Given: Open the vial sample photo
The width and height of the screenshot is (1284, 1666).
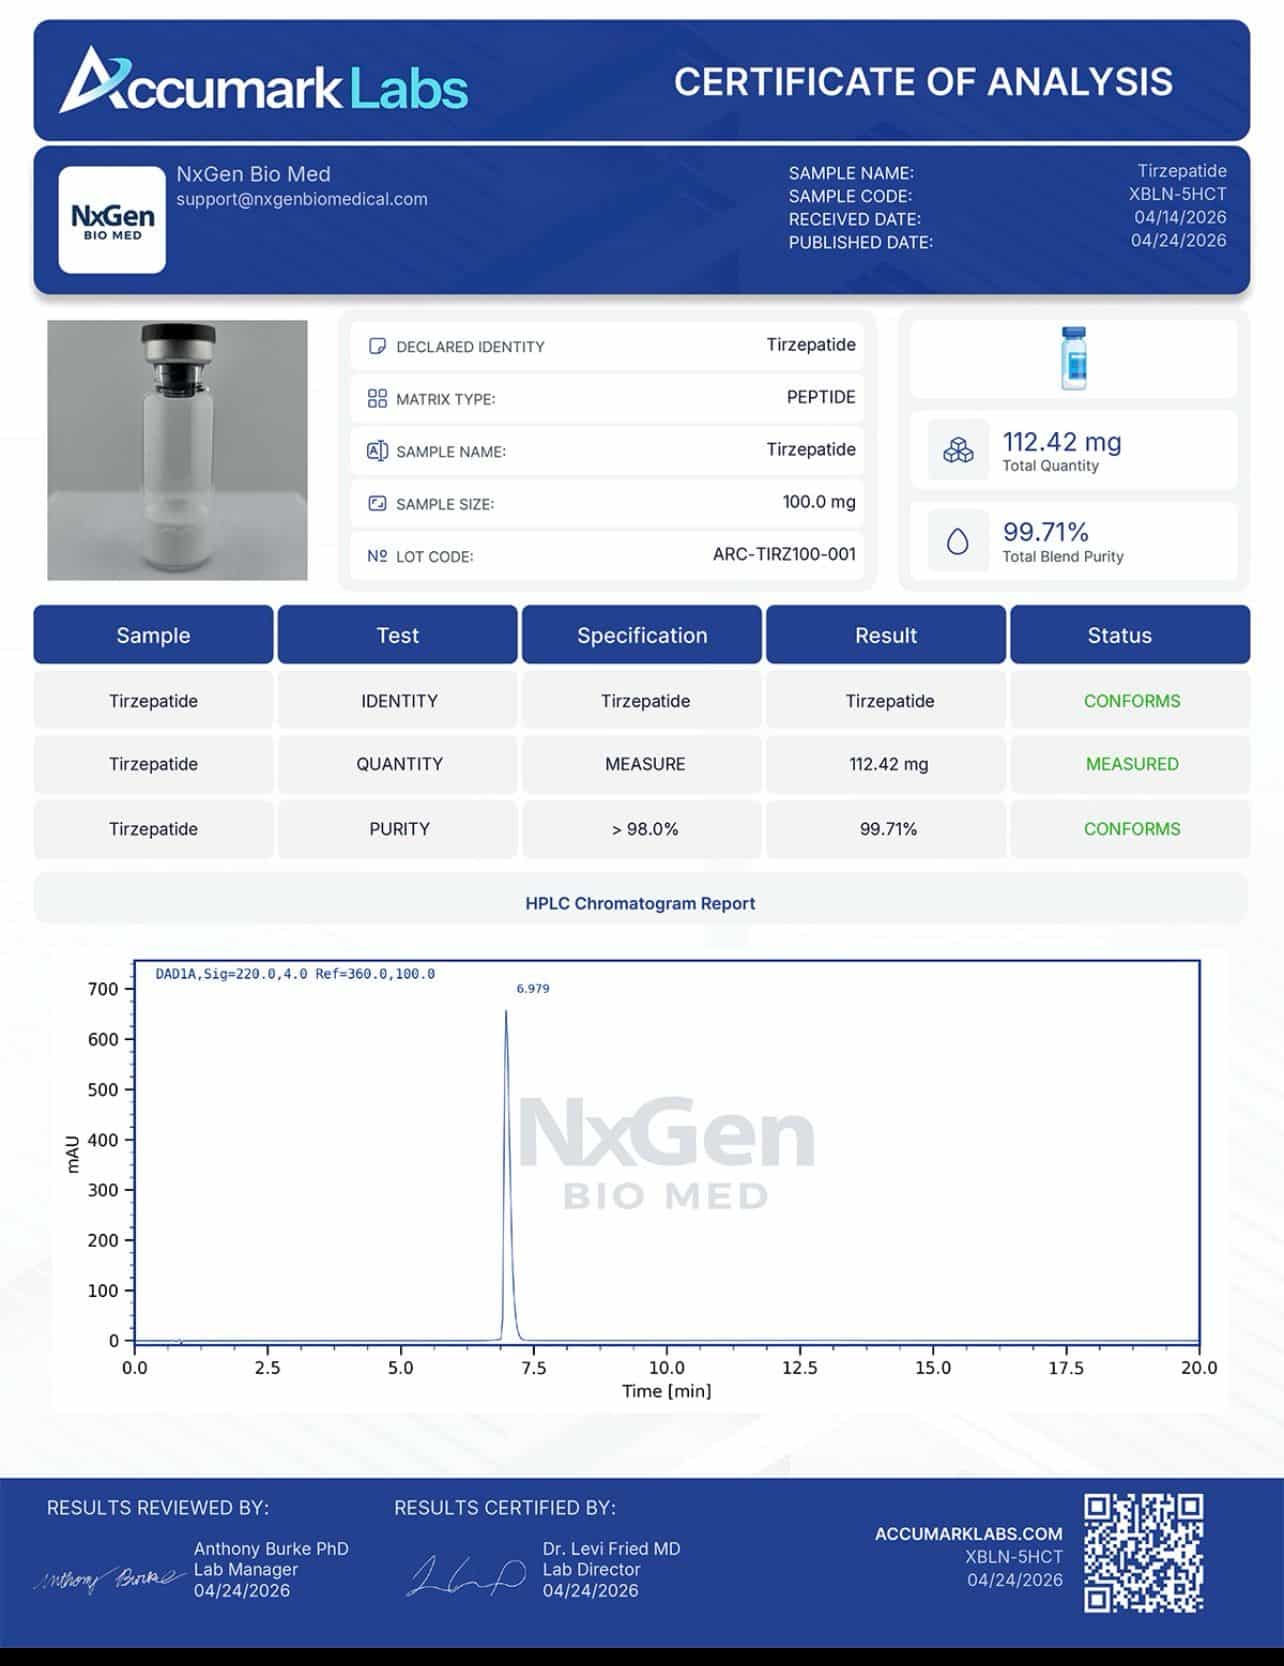Looking at the screenshot, I should pos(177,450).
